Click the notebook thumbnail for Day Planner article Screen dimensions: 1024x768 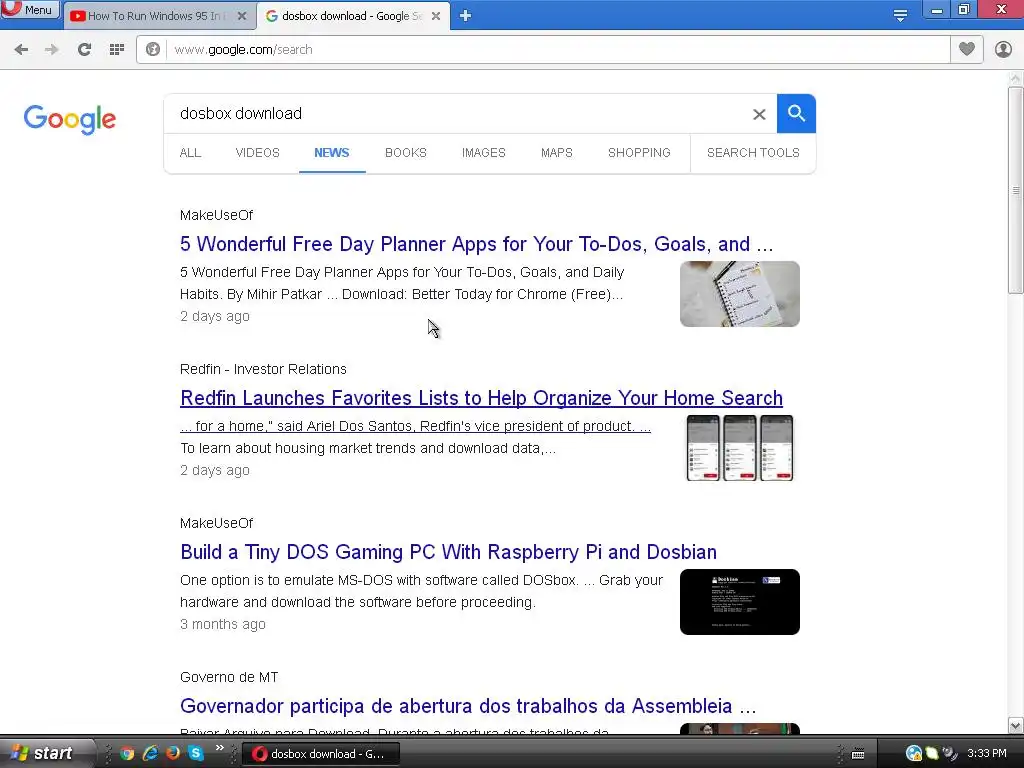(x=739, y=294)
